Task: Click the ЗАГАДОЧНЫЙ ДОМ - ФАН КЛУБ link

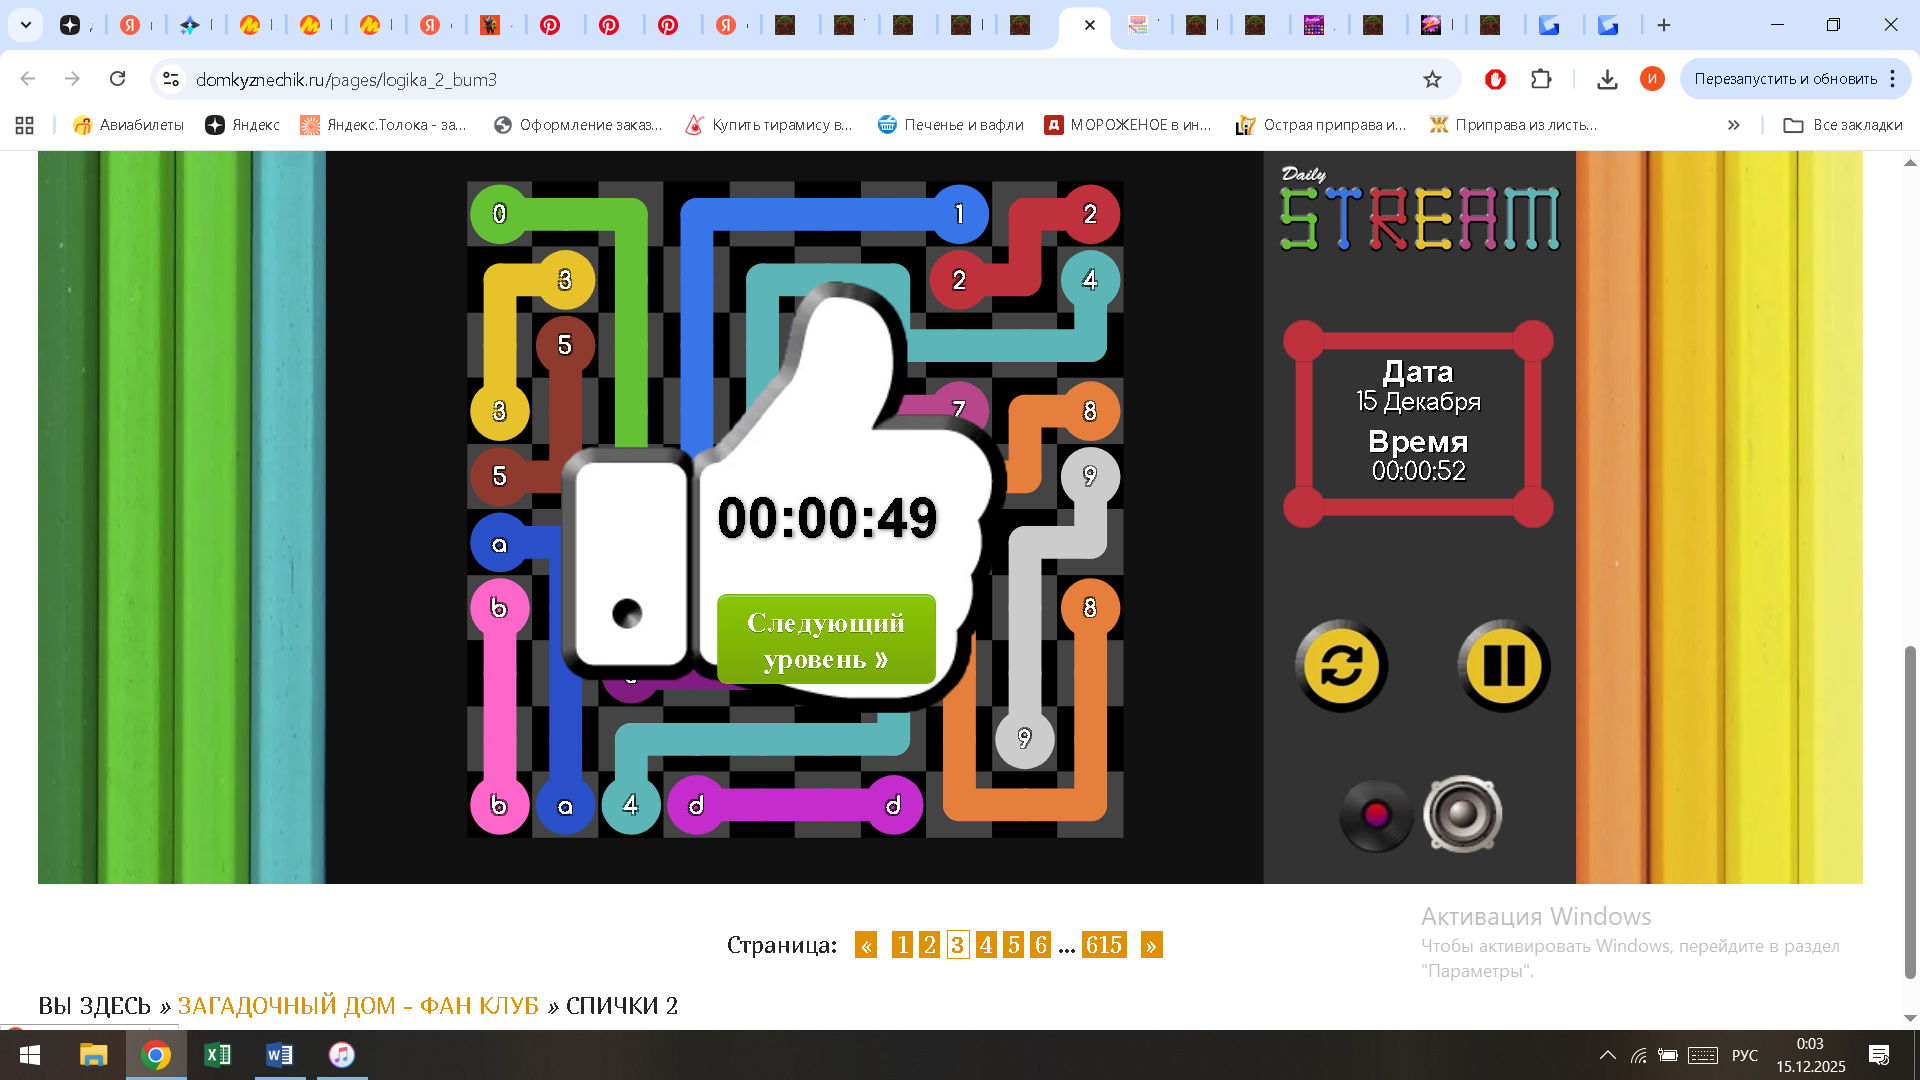Action: pos(357,1005)
